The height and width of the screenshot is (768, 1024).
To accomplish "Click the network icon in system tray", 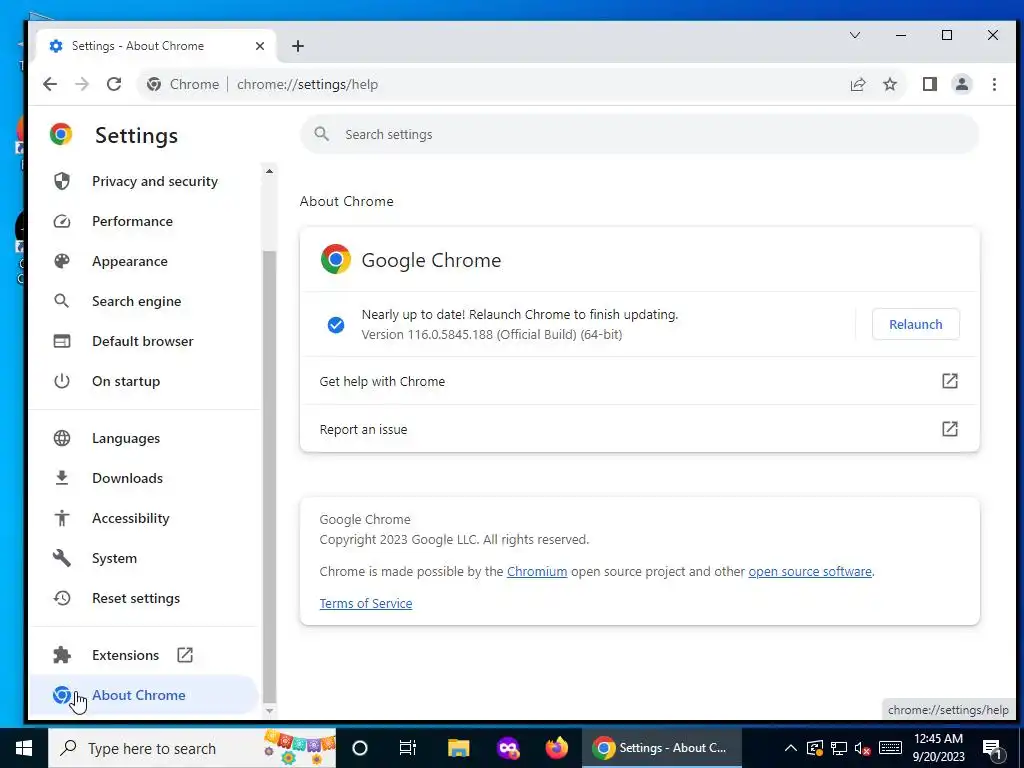I will coord(839,748).
